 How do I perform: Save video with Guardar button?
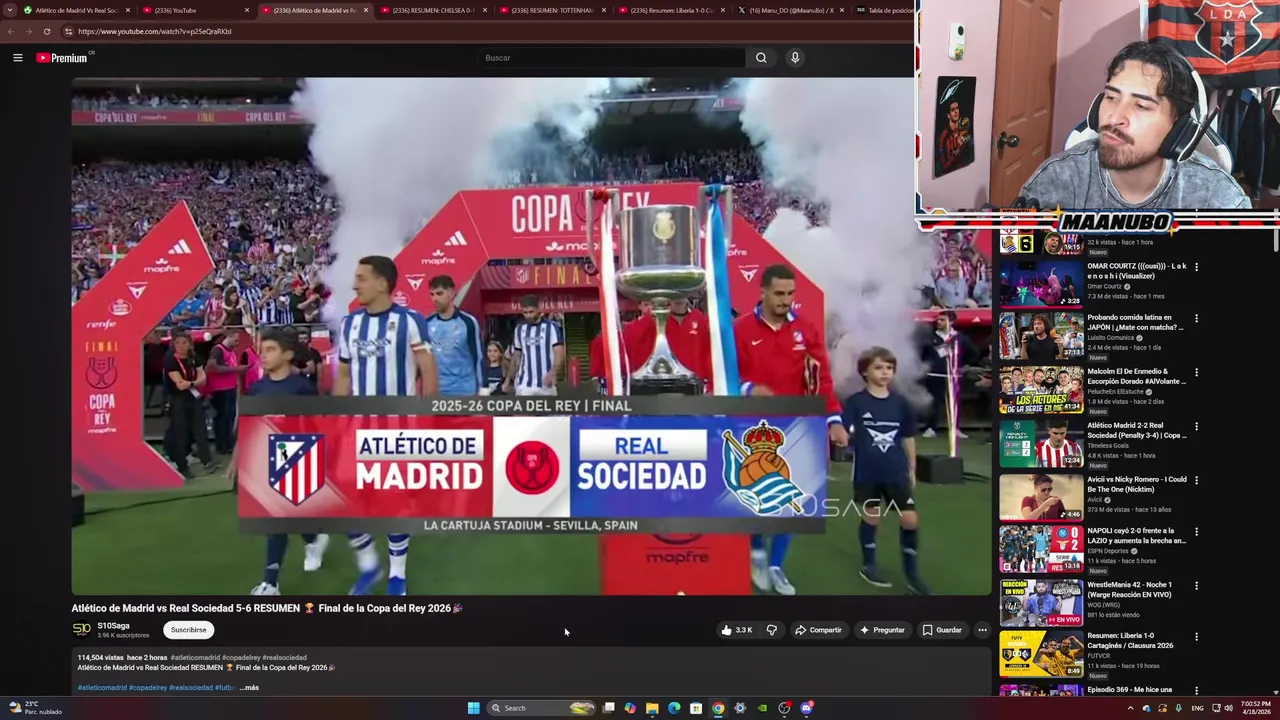(942, 630)
